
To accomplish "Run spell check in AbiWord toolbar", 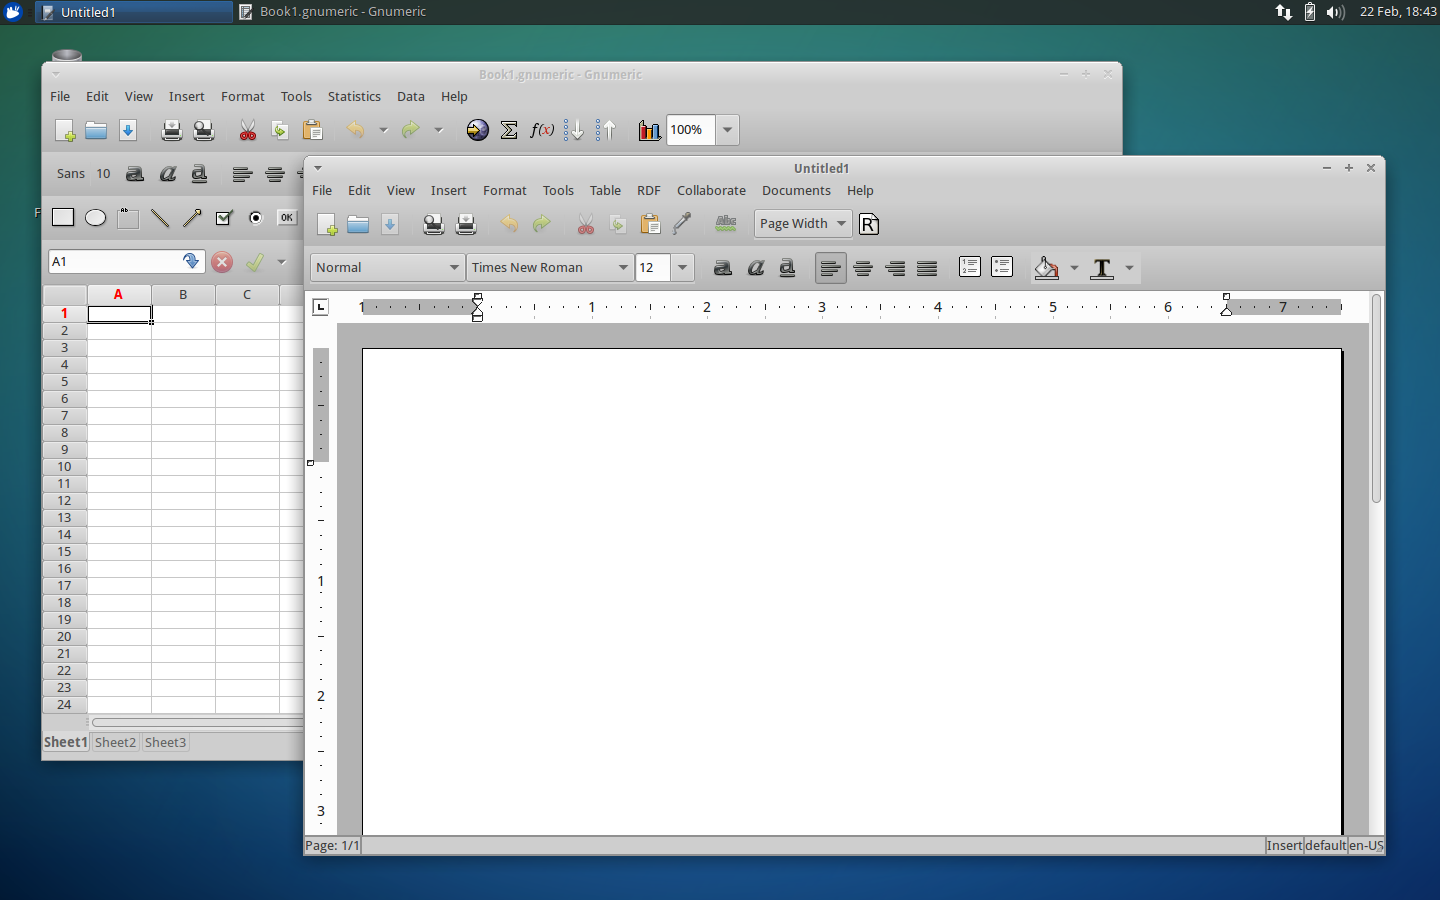I will [726, 224].
